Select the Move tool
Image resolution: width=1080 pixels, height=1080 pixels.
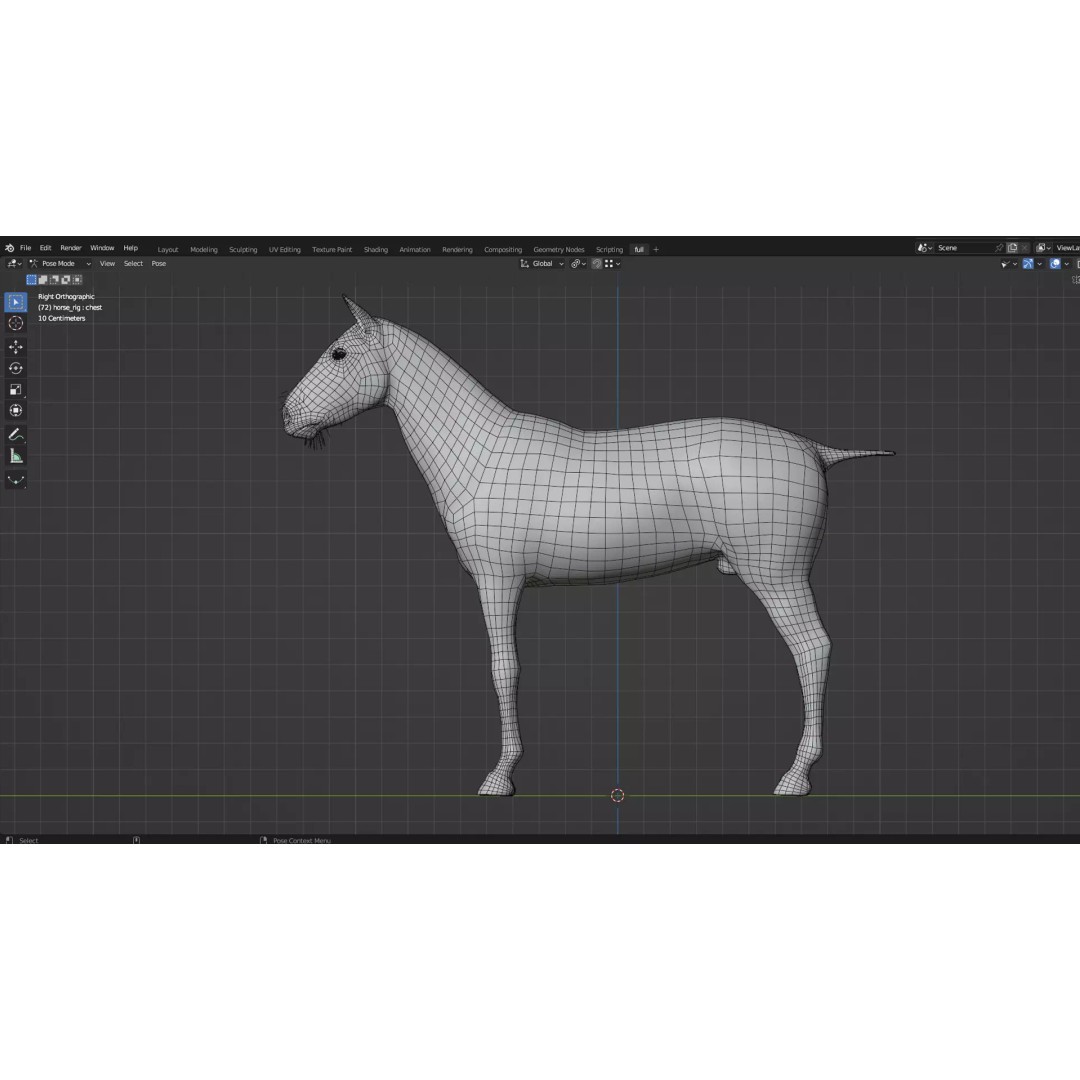[x=16, y=347]
